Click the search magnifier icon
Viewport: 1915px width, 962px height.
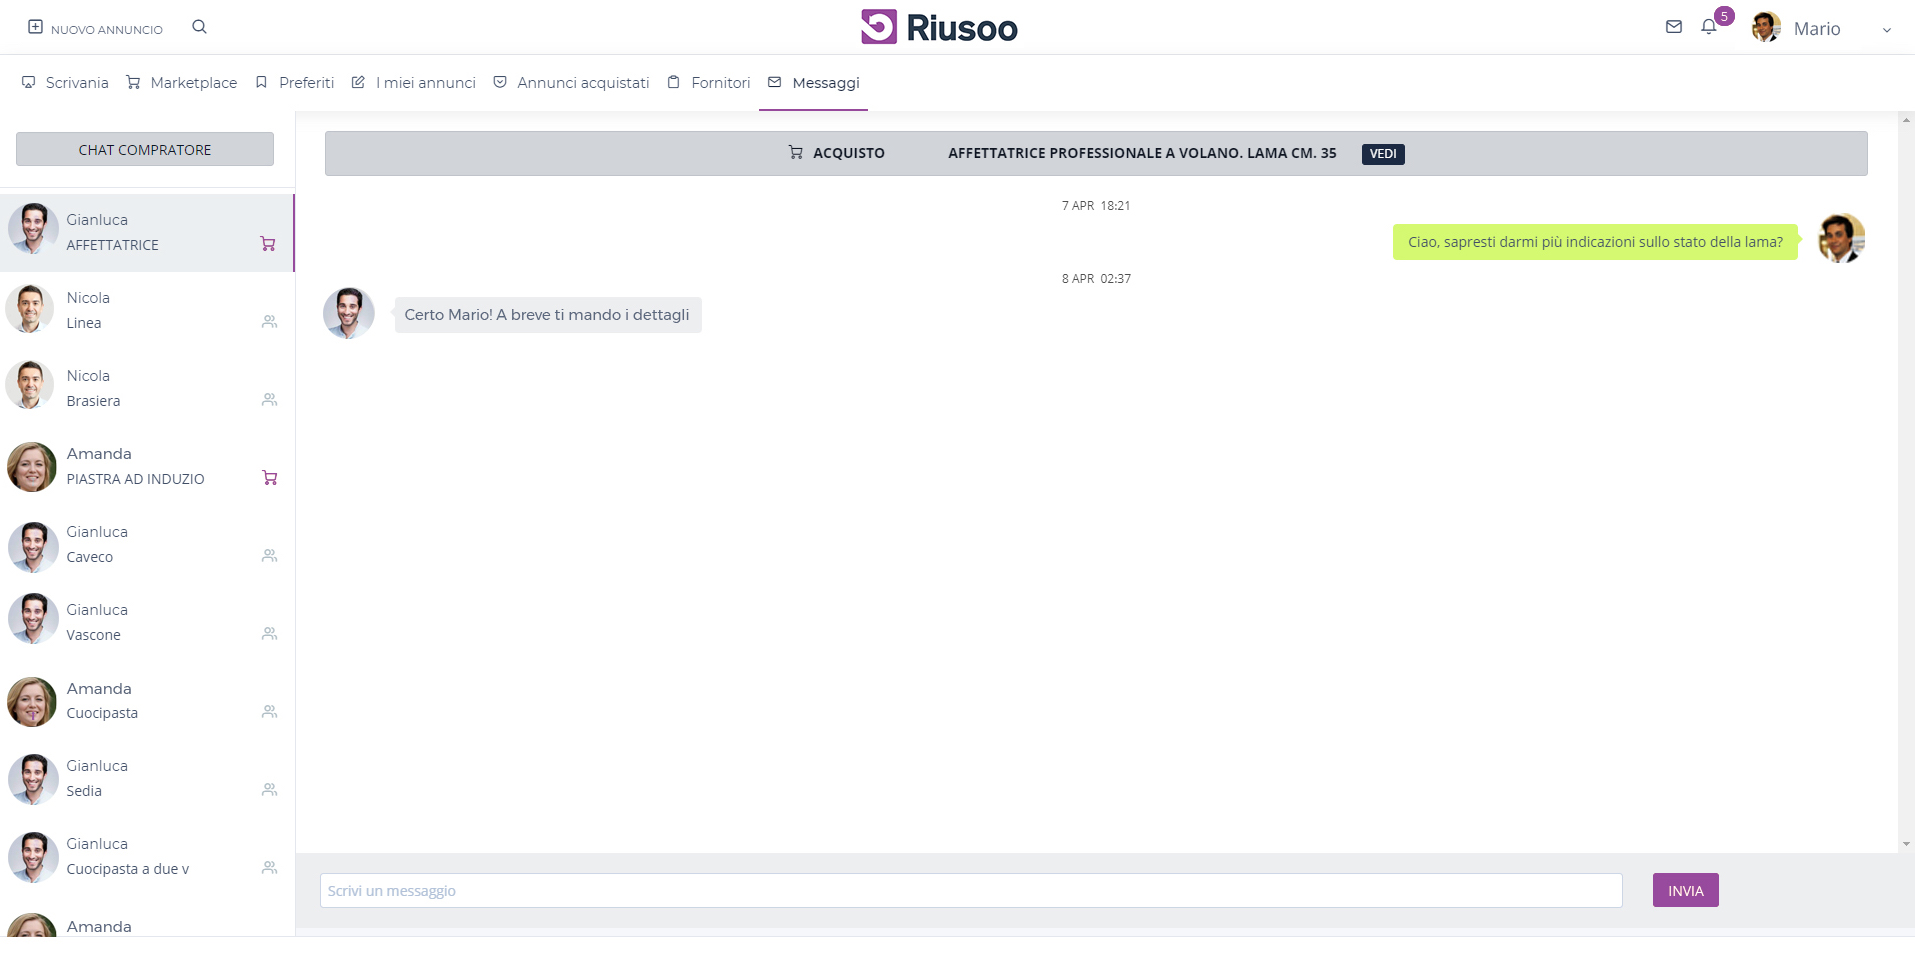199,27
